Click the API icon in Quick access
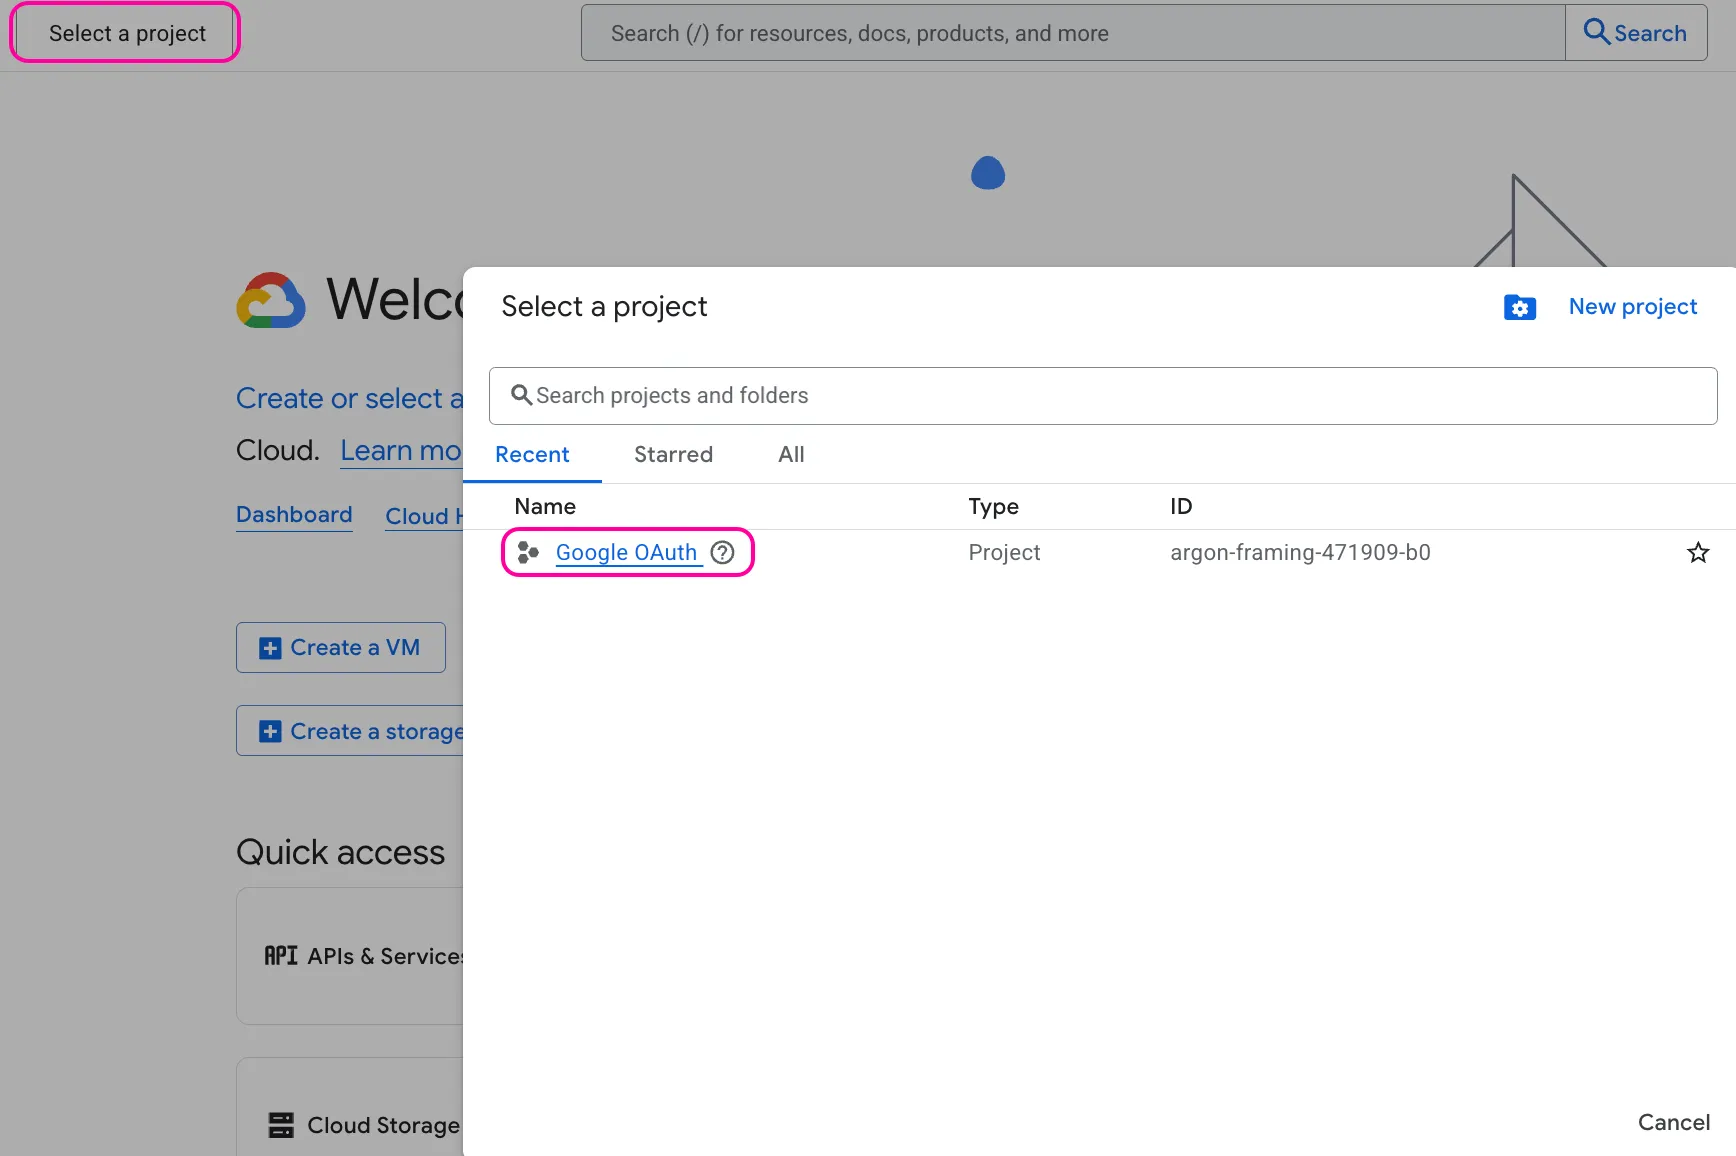 point(281,956)
